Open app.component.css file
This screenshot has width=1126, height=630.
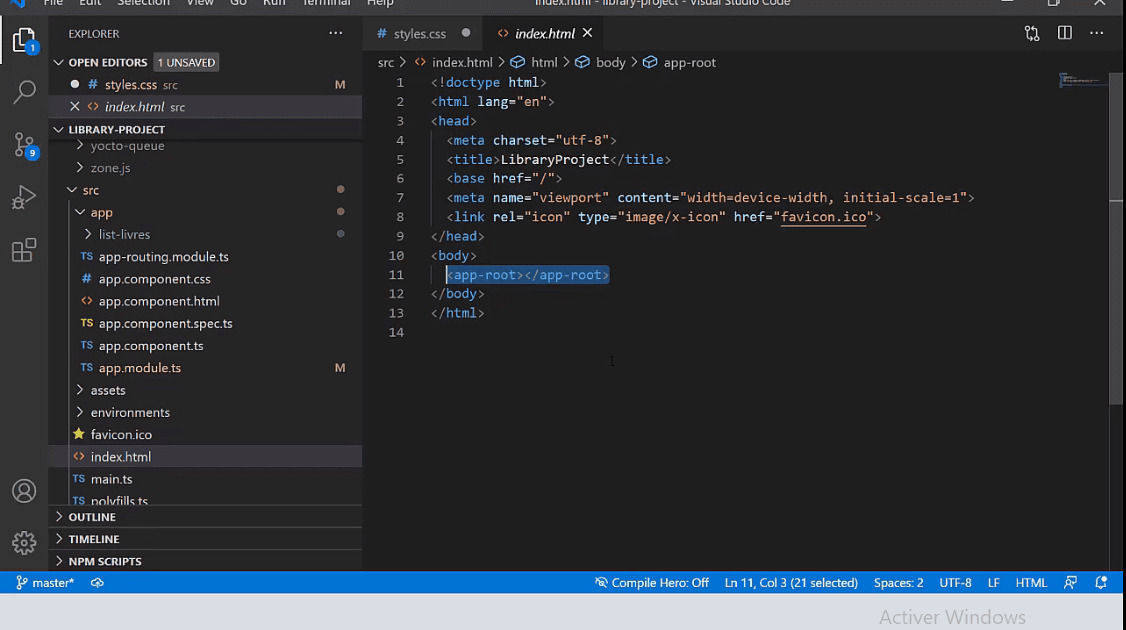154,279
